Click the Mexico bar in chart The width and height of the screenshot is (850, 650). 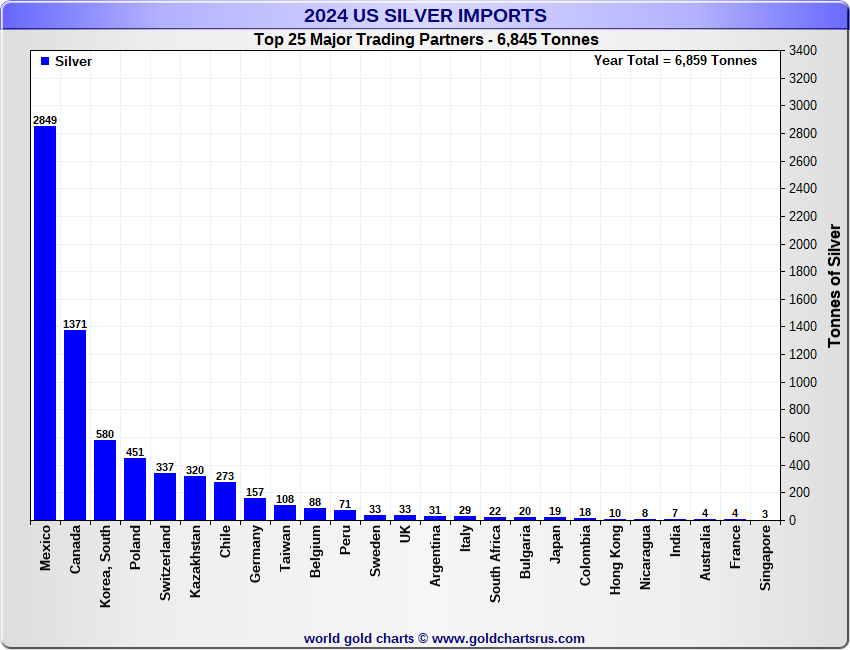pyautogui.click(x=45, y=322)
